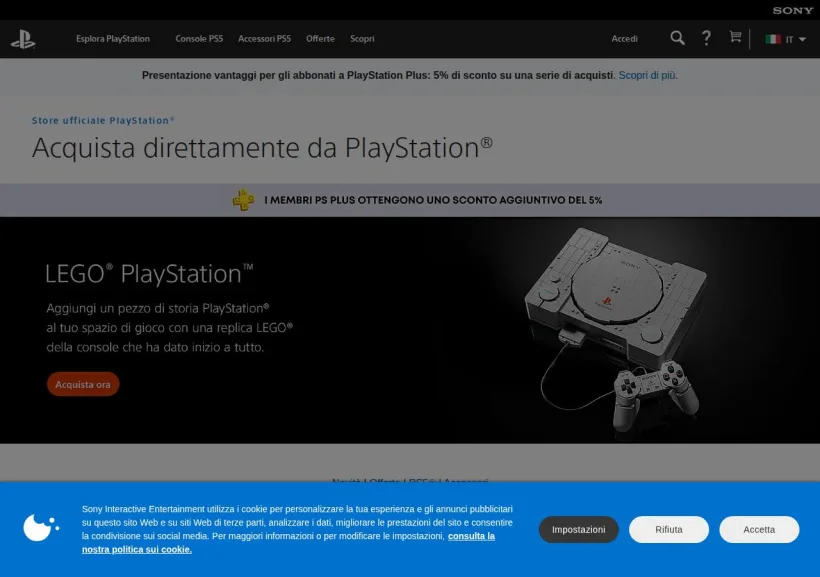This screenshot has height=577, width=820.
Task: Open the shopping cart icon
Action: pyautogui.click(x=735, y=37)
